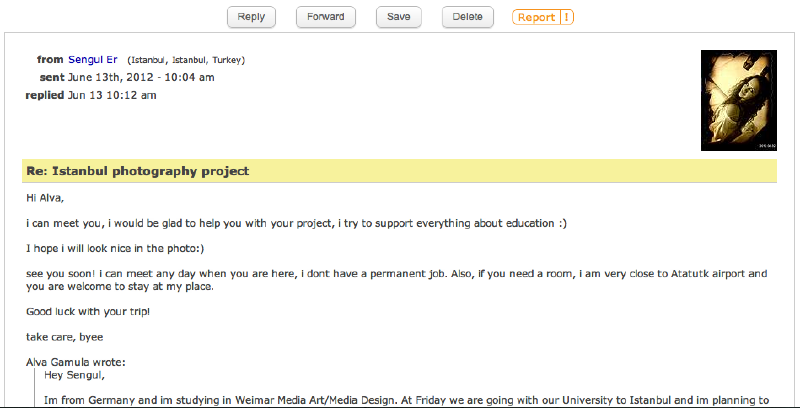Click the Reply button

(251, 17)
